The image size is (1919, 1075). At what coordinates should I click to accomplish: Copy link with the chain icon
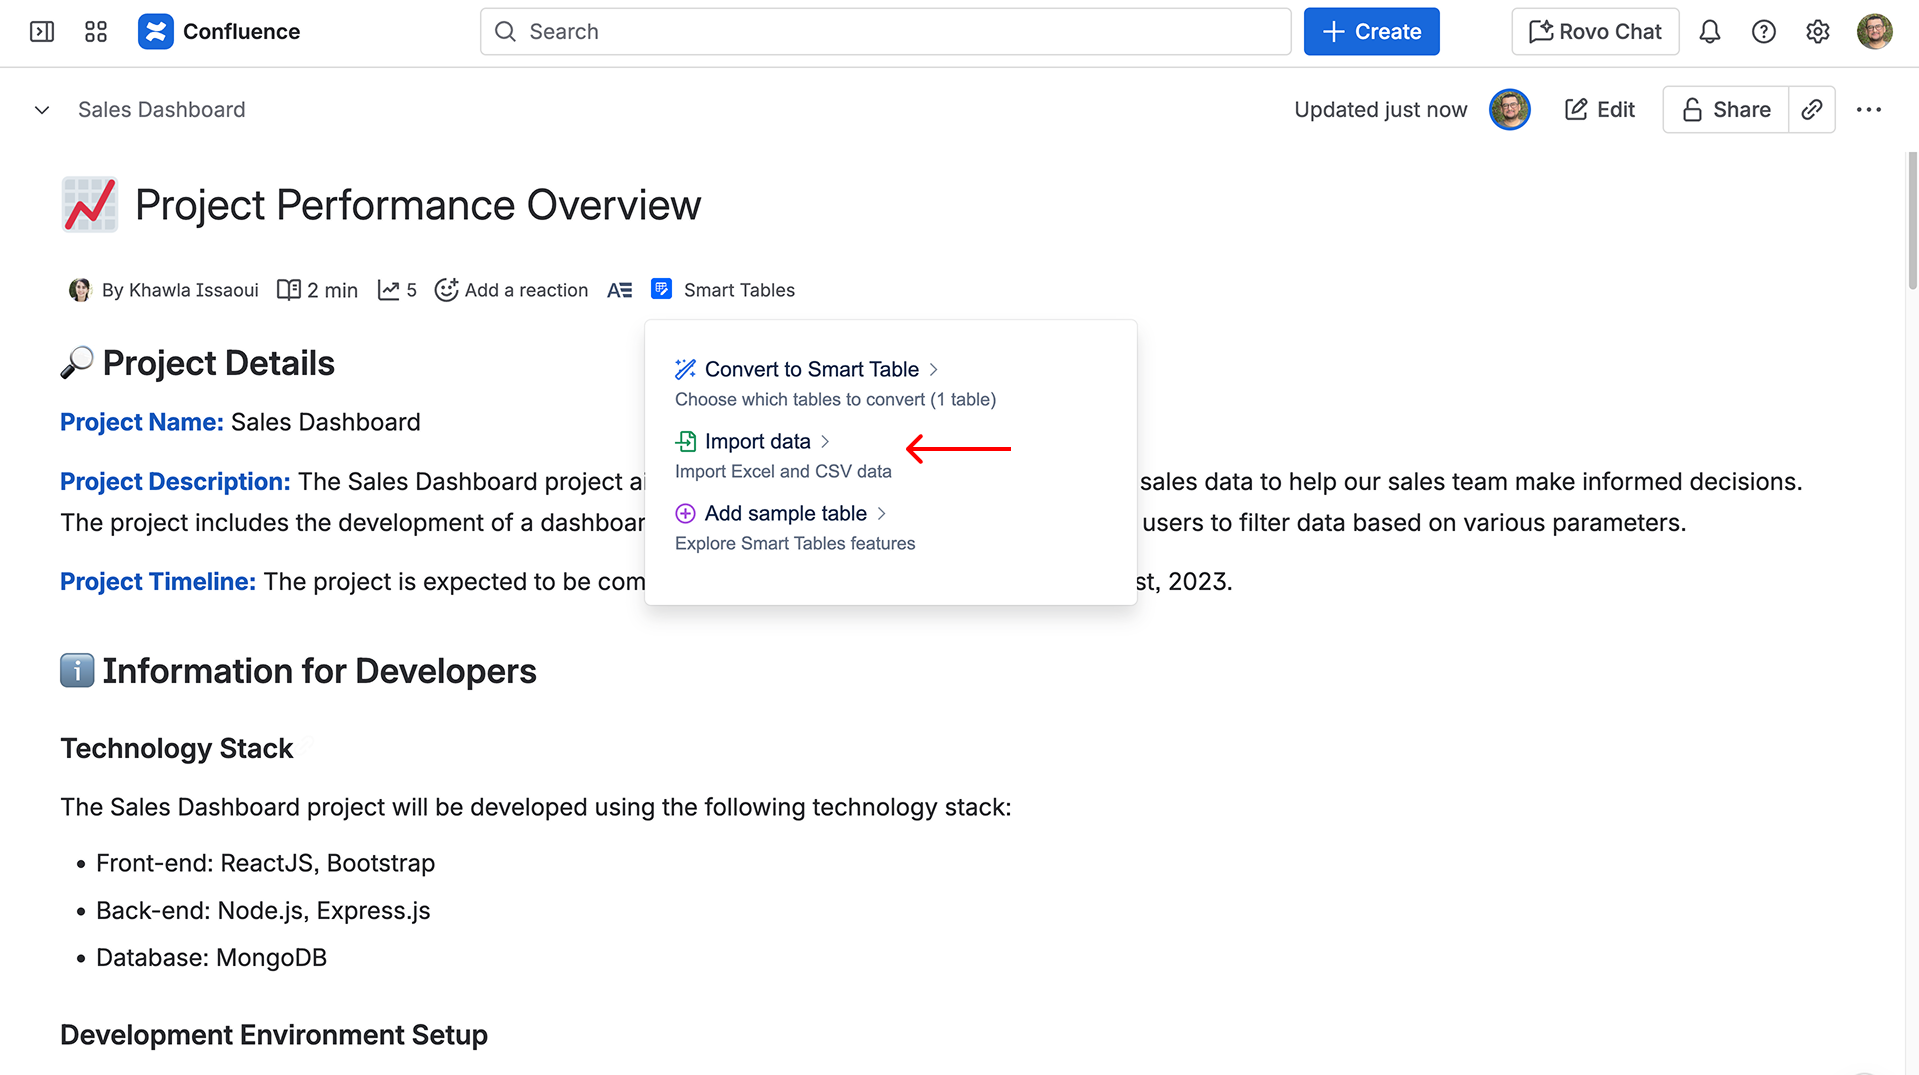point(1812,110)
